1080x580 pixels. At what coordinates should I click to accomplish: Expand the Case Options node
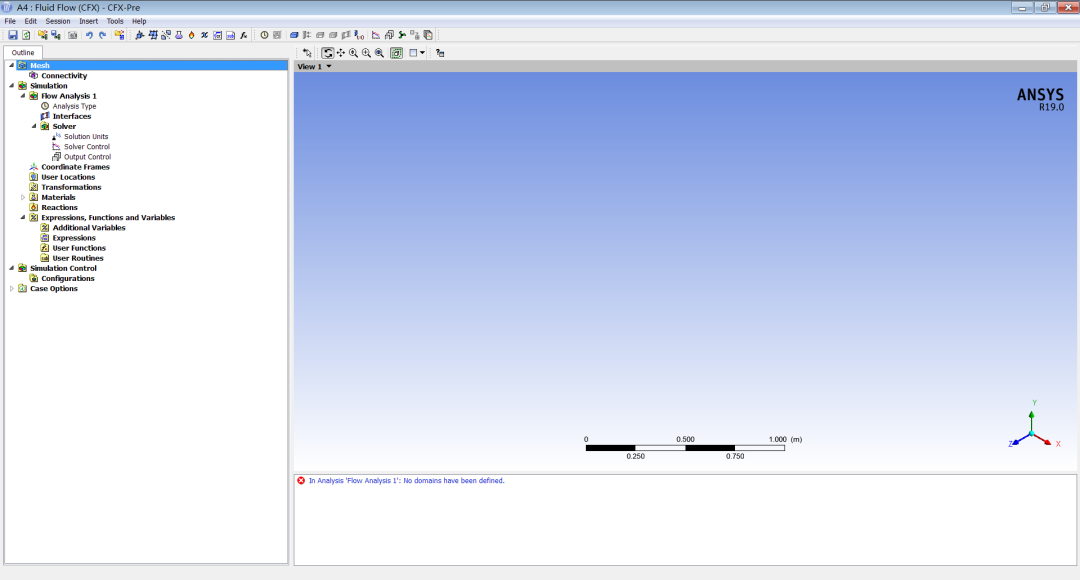pyautogui.click(x=12, y=289)
